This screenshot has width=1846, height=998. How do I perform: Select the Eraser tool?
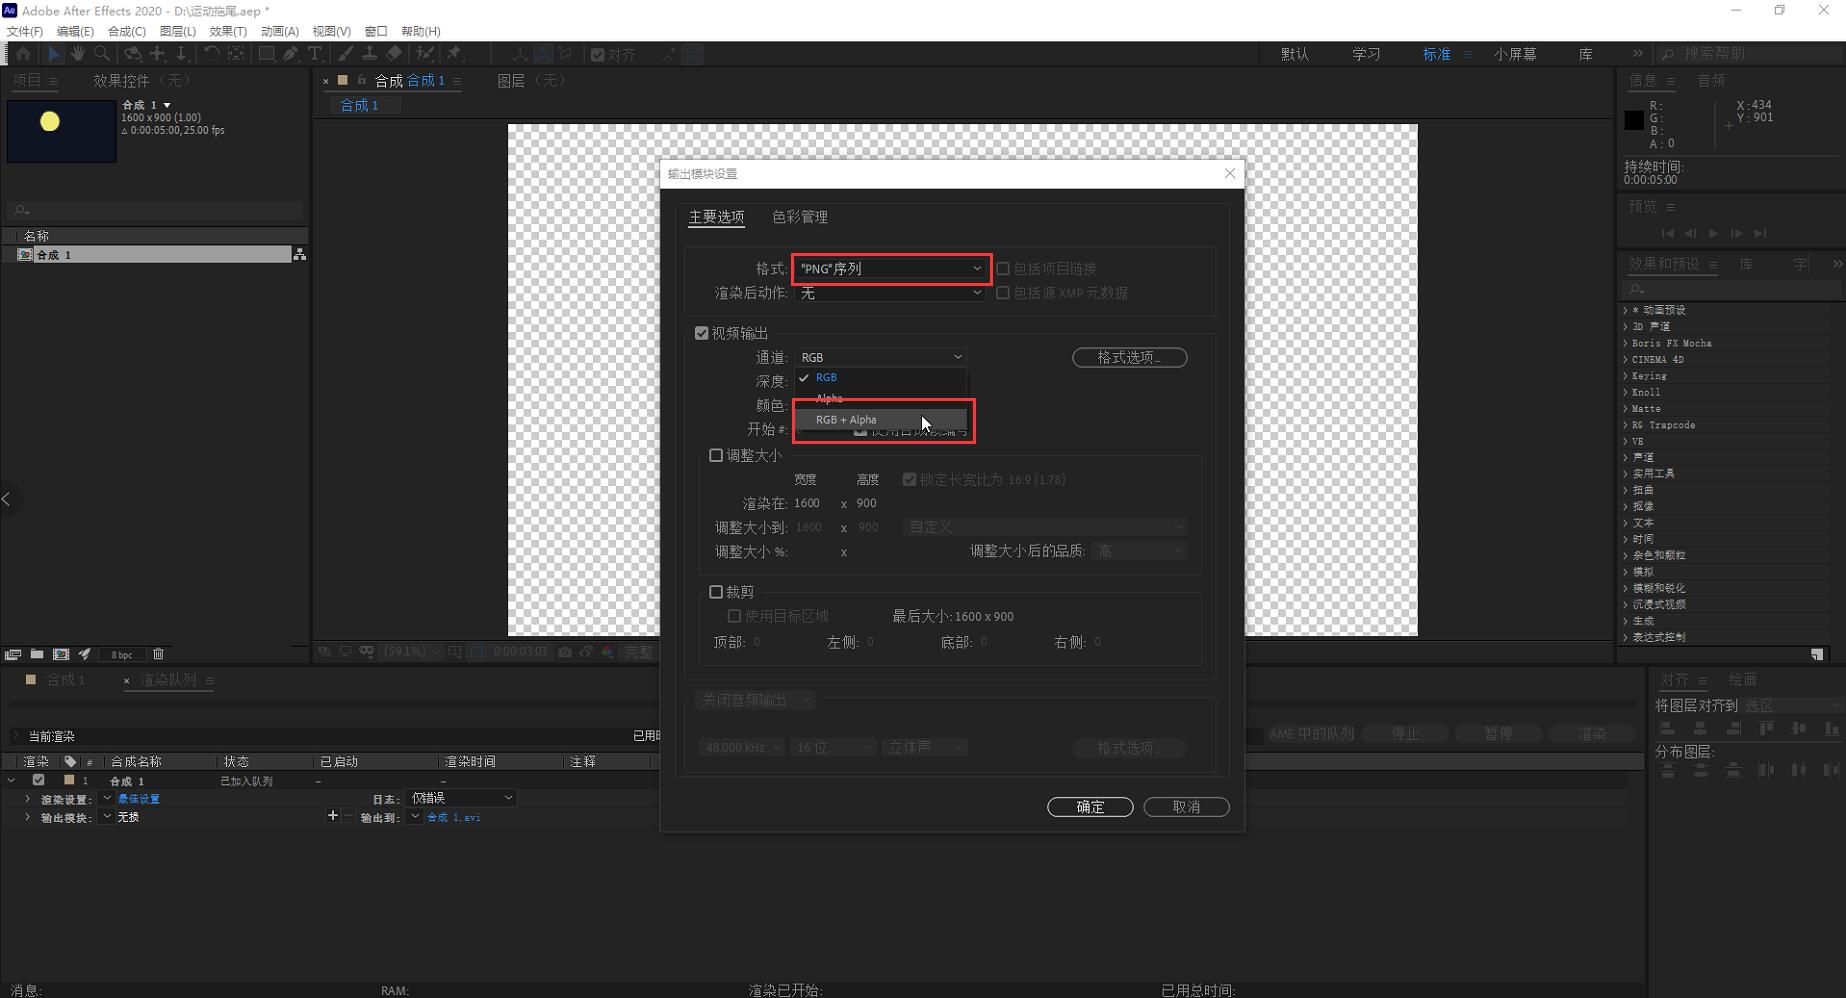394,54
